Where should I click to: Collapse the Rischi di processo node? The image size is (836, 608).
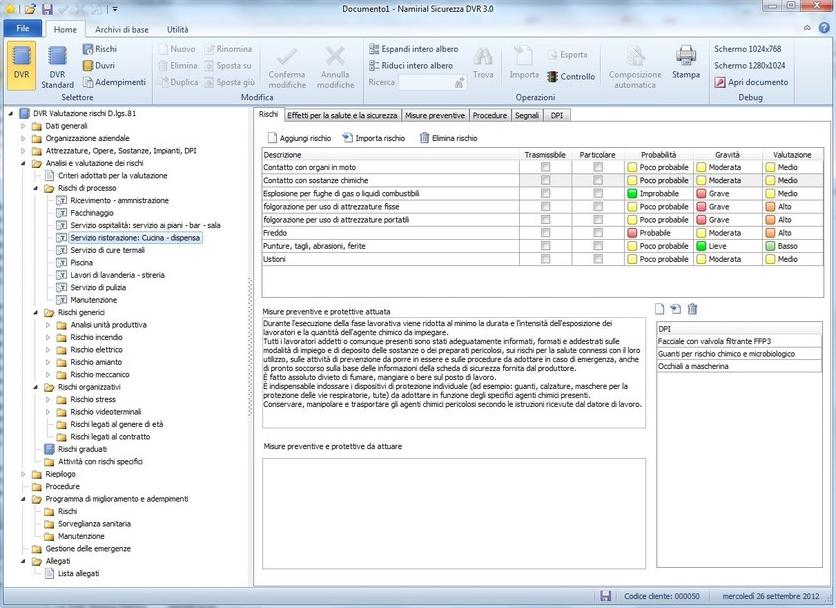[x=36, y=188]
